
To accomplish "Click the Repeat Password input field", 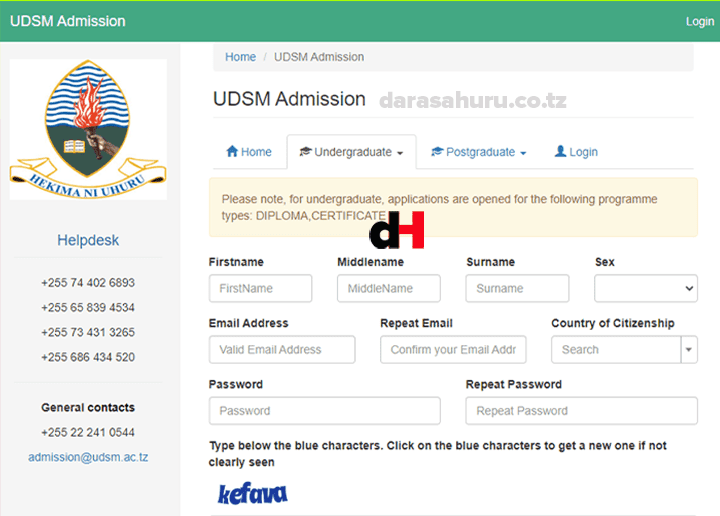I will 581,411.
